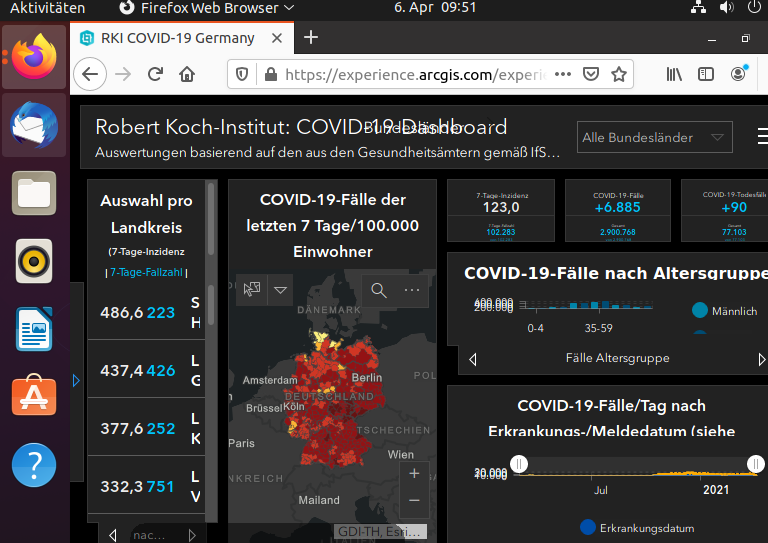Show next Altersgruppe chart

[x=762, y=359]
